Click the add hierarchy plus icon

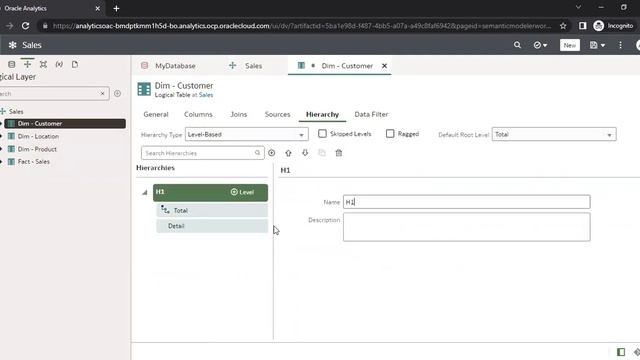pyautogui.click(x=271, y=153)
